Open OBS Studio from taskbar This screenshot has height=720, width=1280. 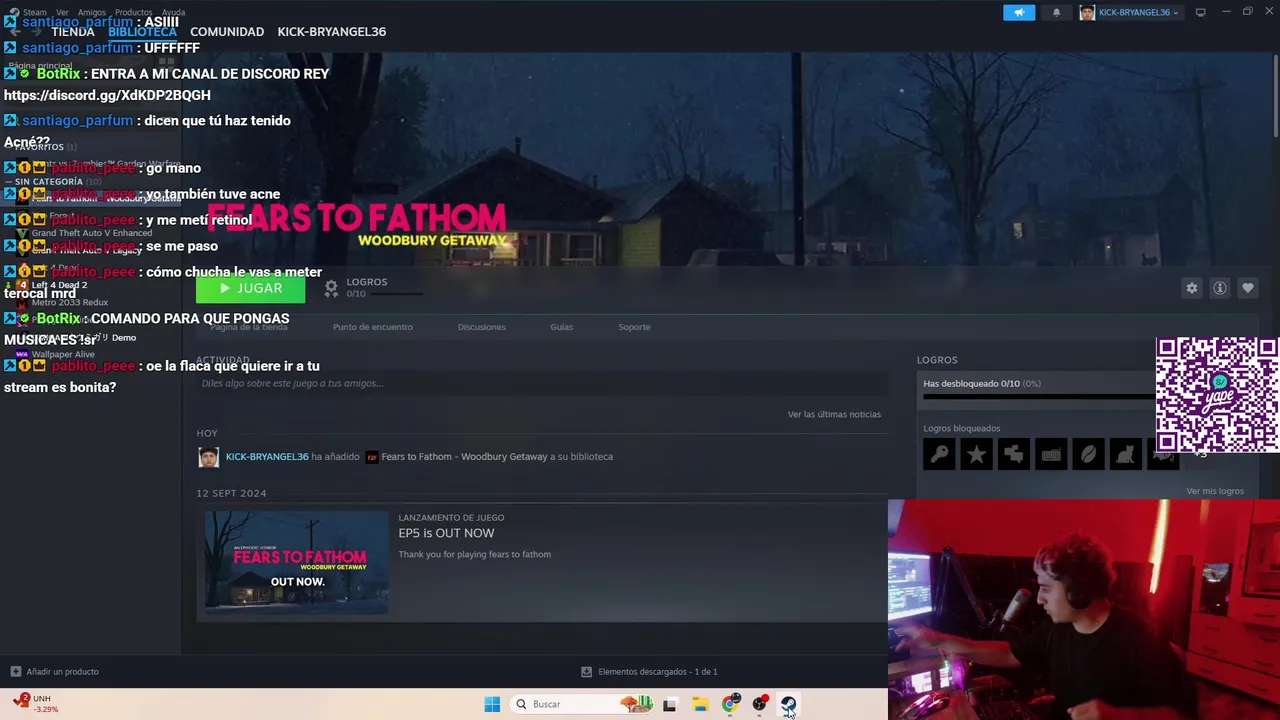click(760, 704)
